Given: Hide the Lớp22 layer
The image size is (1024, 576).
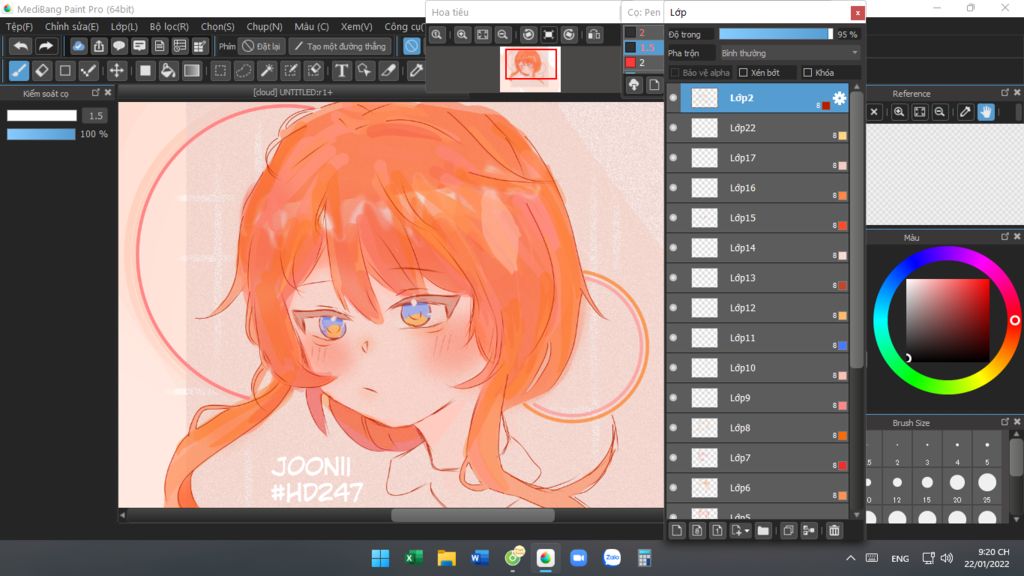Looking at the screenshot, I should (x=673, y=128).
